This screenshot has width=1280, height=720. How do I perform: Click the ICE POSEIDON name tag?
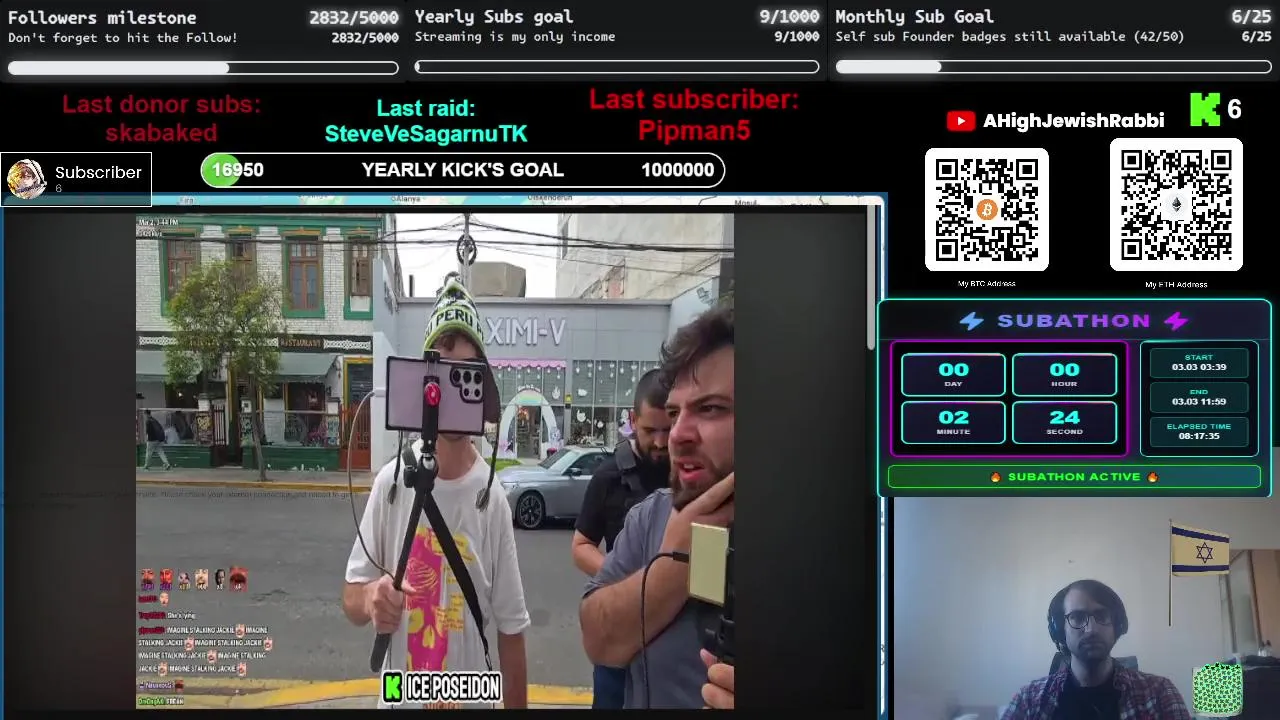tap(452, 687)
